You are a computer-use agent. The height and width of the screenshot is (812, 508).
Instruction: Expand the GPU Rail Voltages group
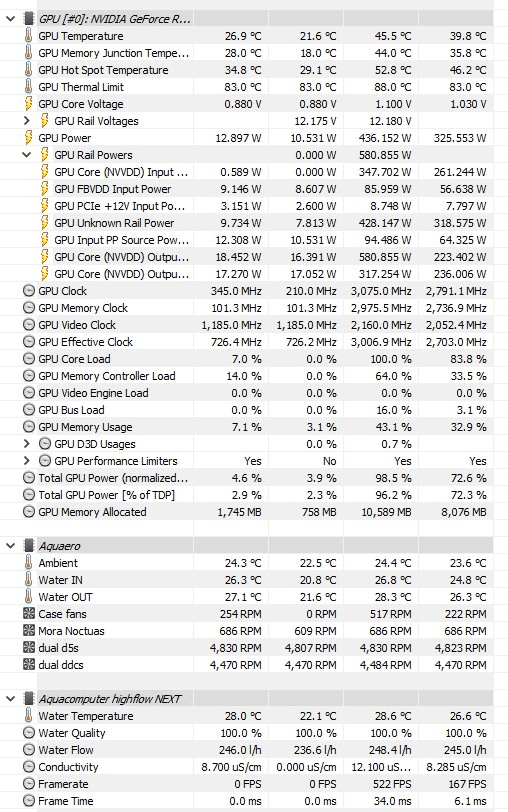[27, 121]
